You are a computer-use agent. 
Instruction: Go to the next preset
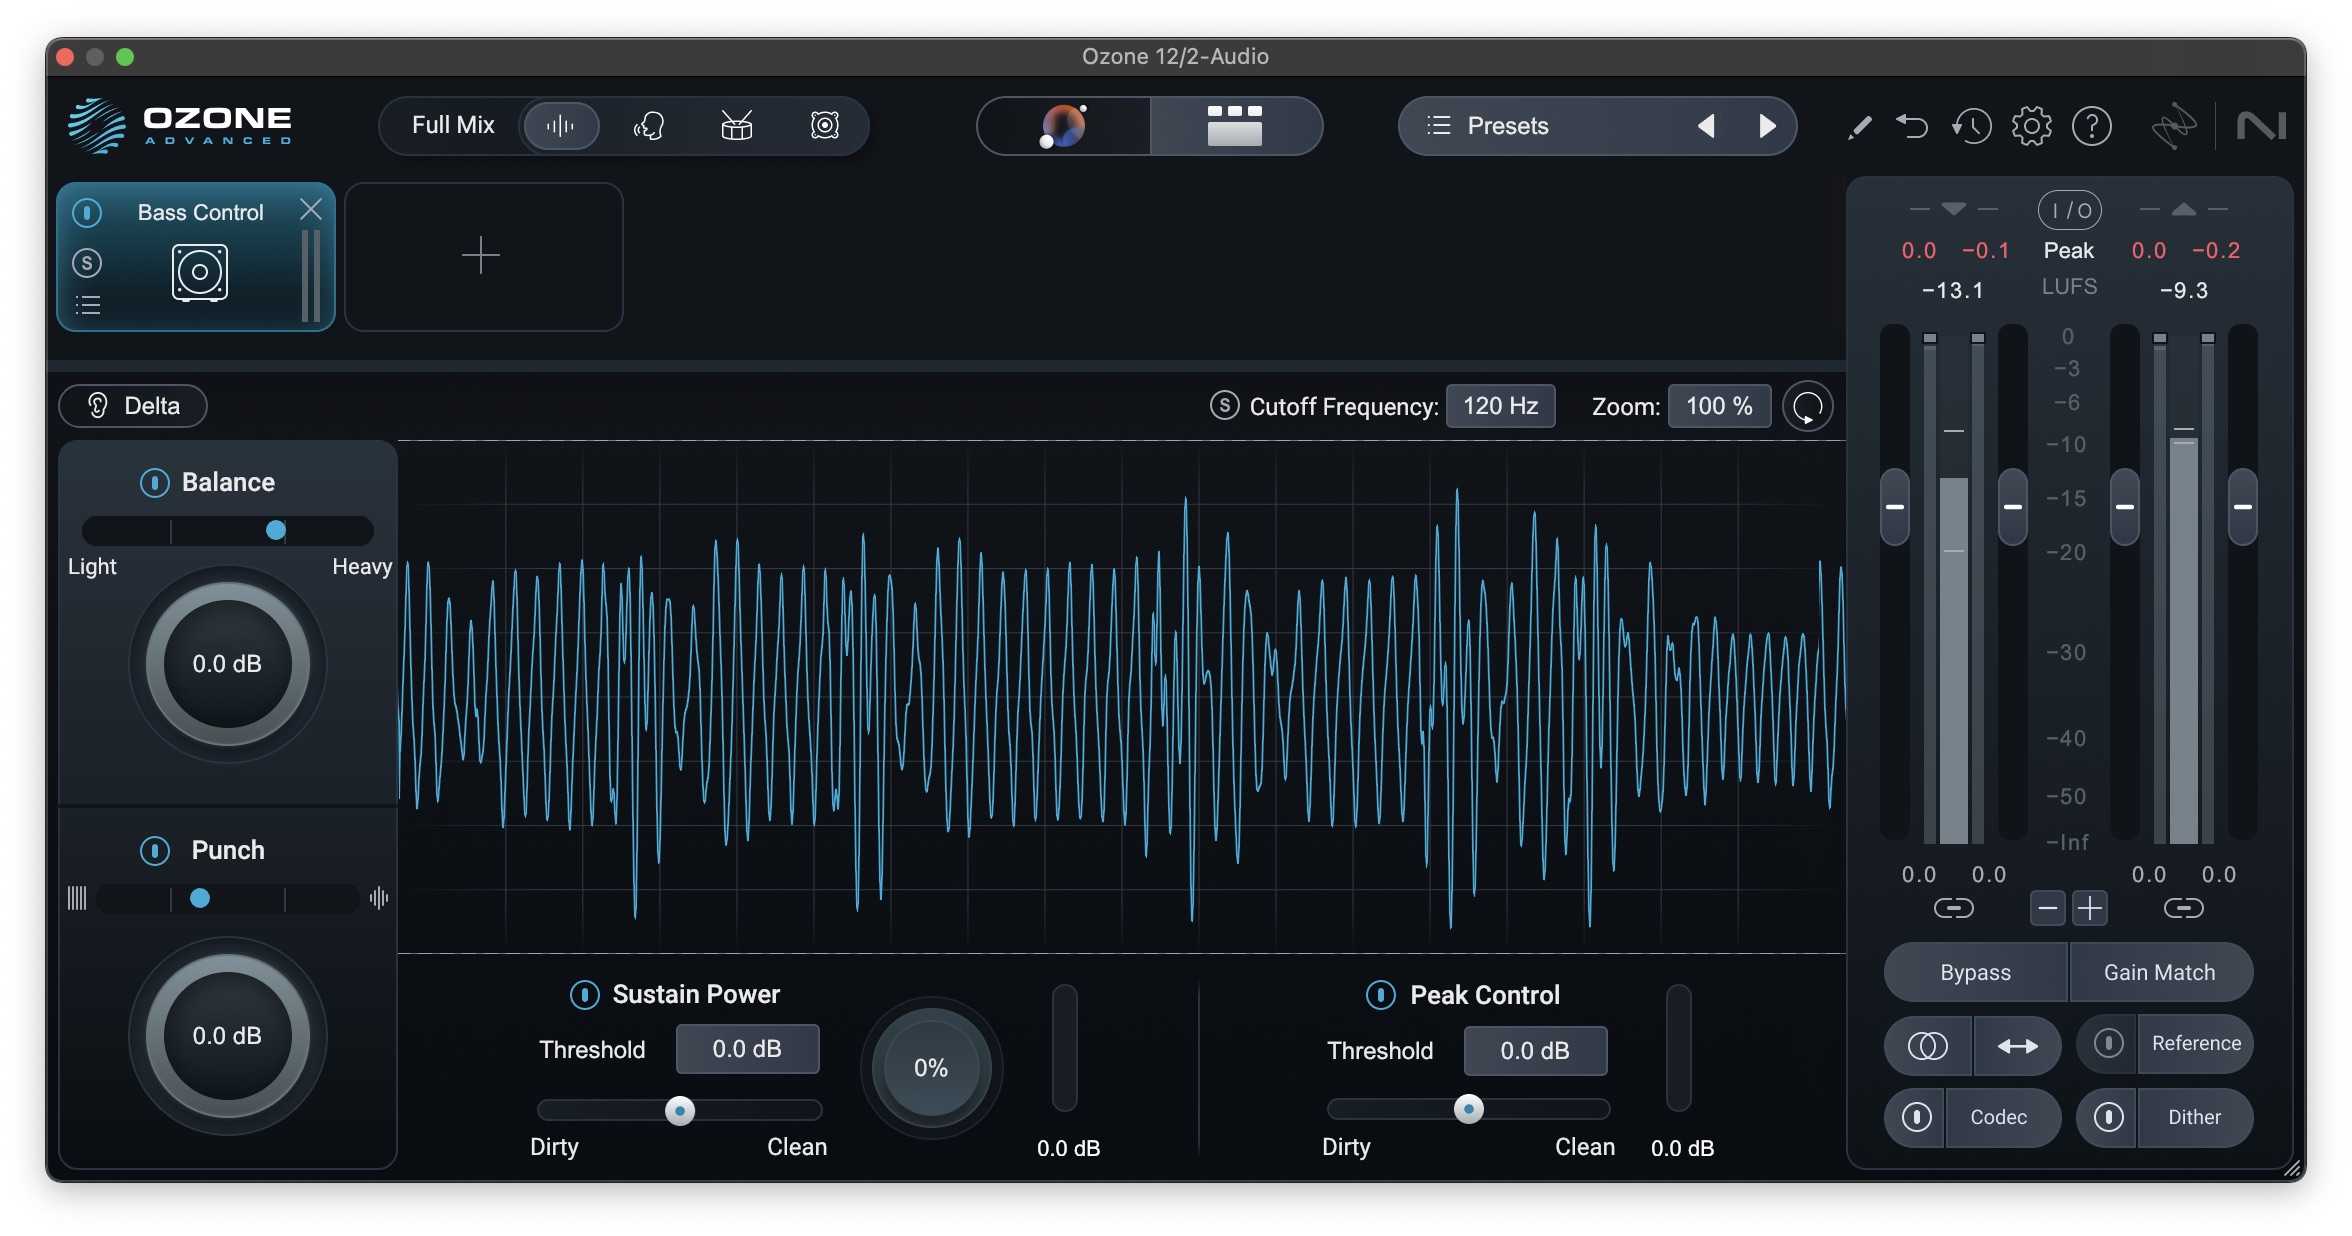point(1767,126)
